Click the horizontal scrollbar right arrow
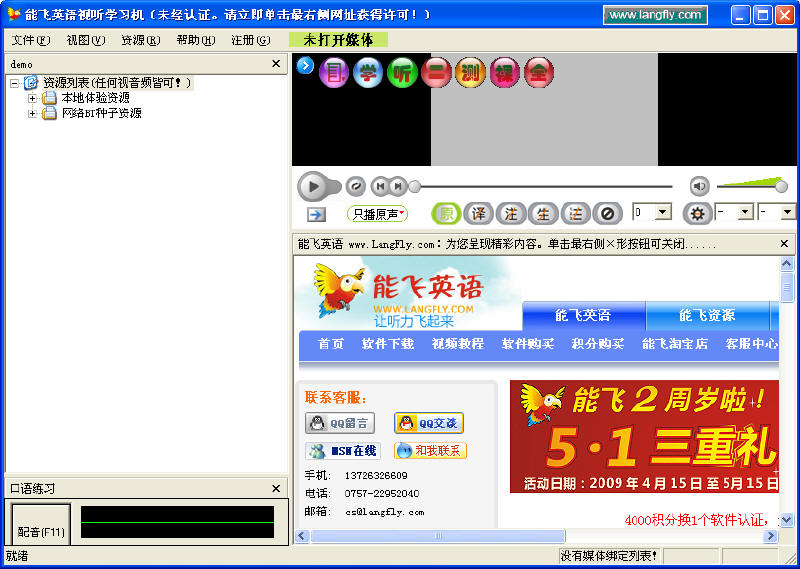The height and width of the screenshot is (569, 800). coord(770,536)
